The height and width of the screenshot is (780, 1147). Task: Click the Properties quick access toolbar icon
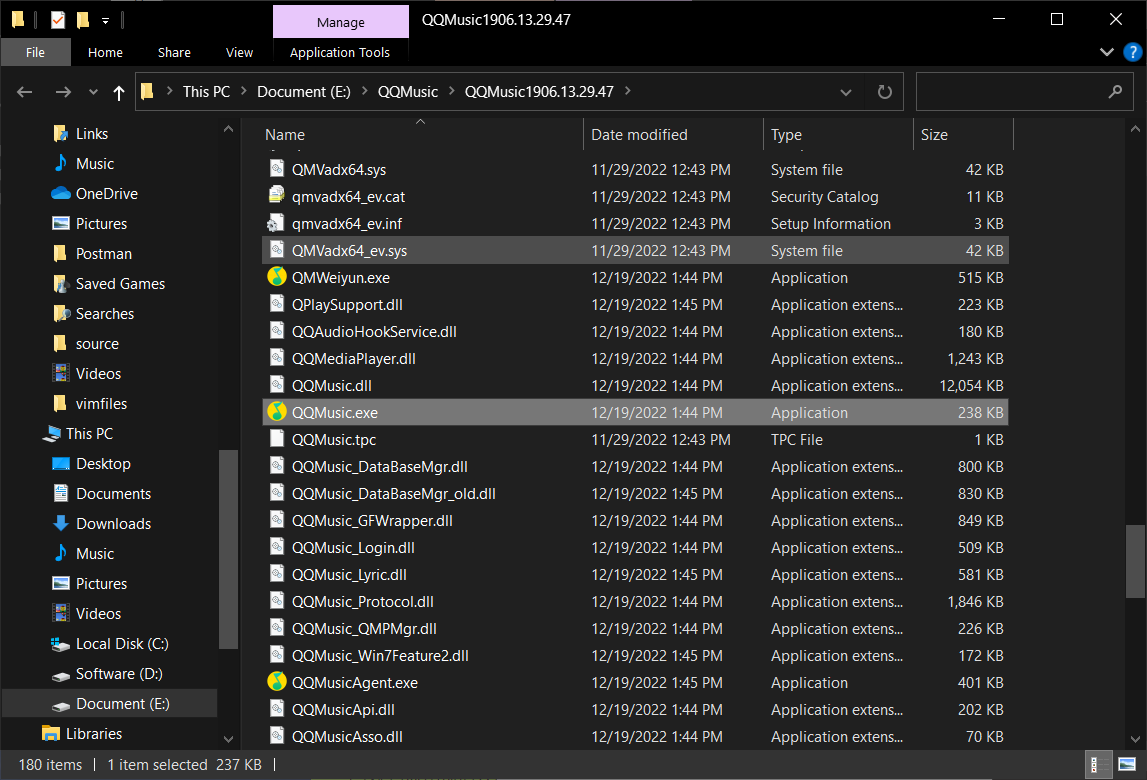[58, 20]
